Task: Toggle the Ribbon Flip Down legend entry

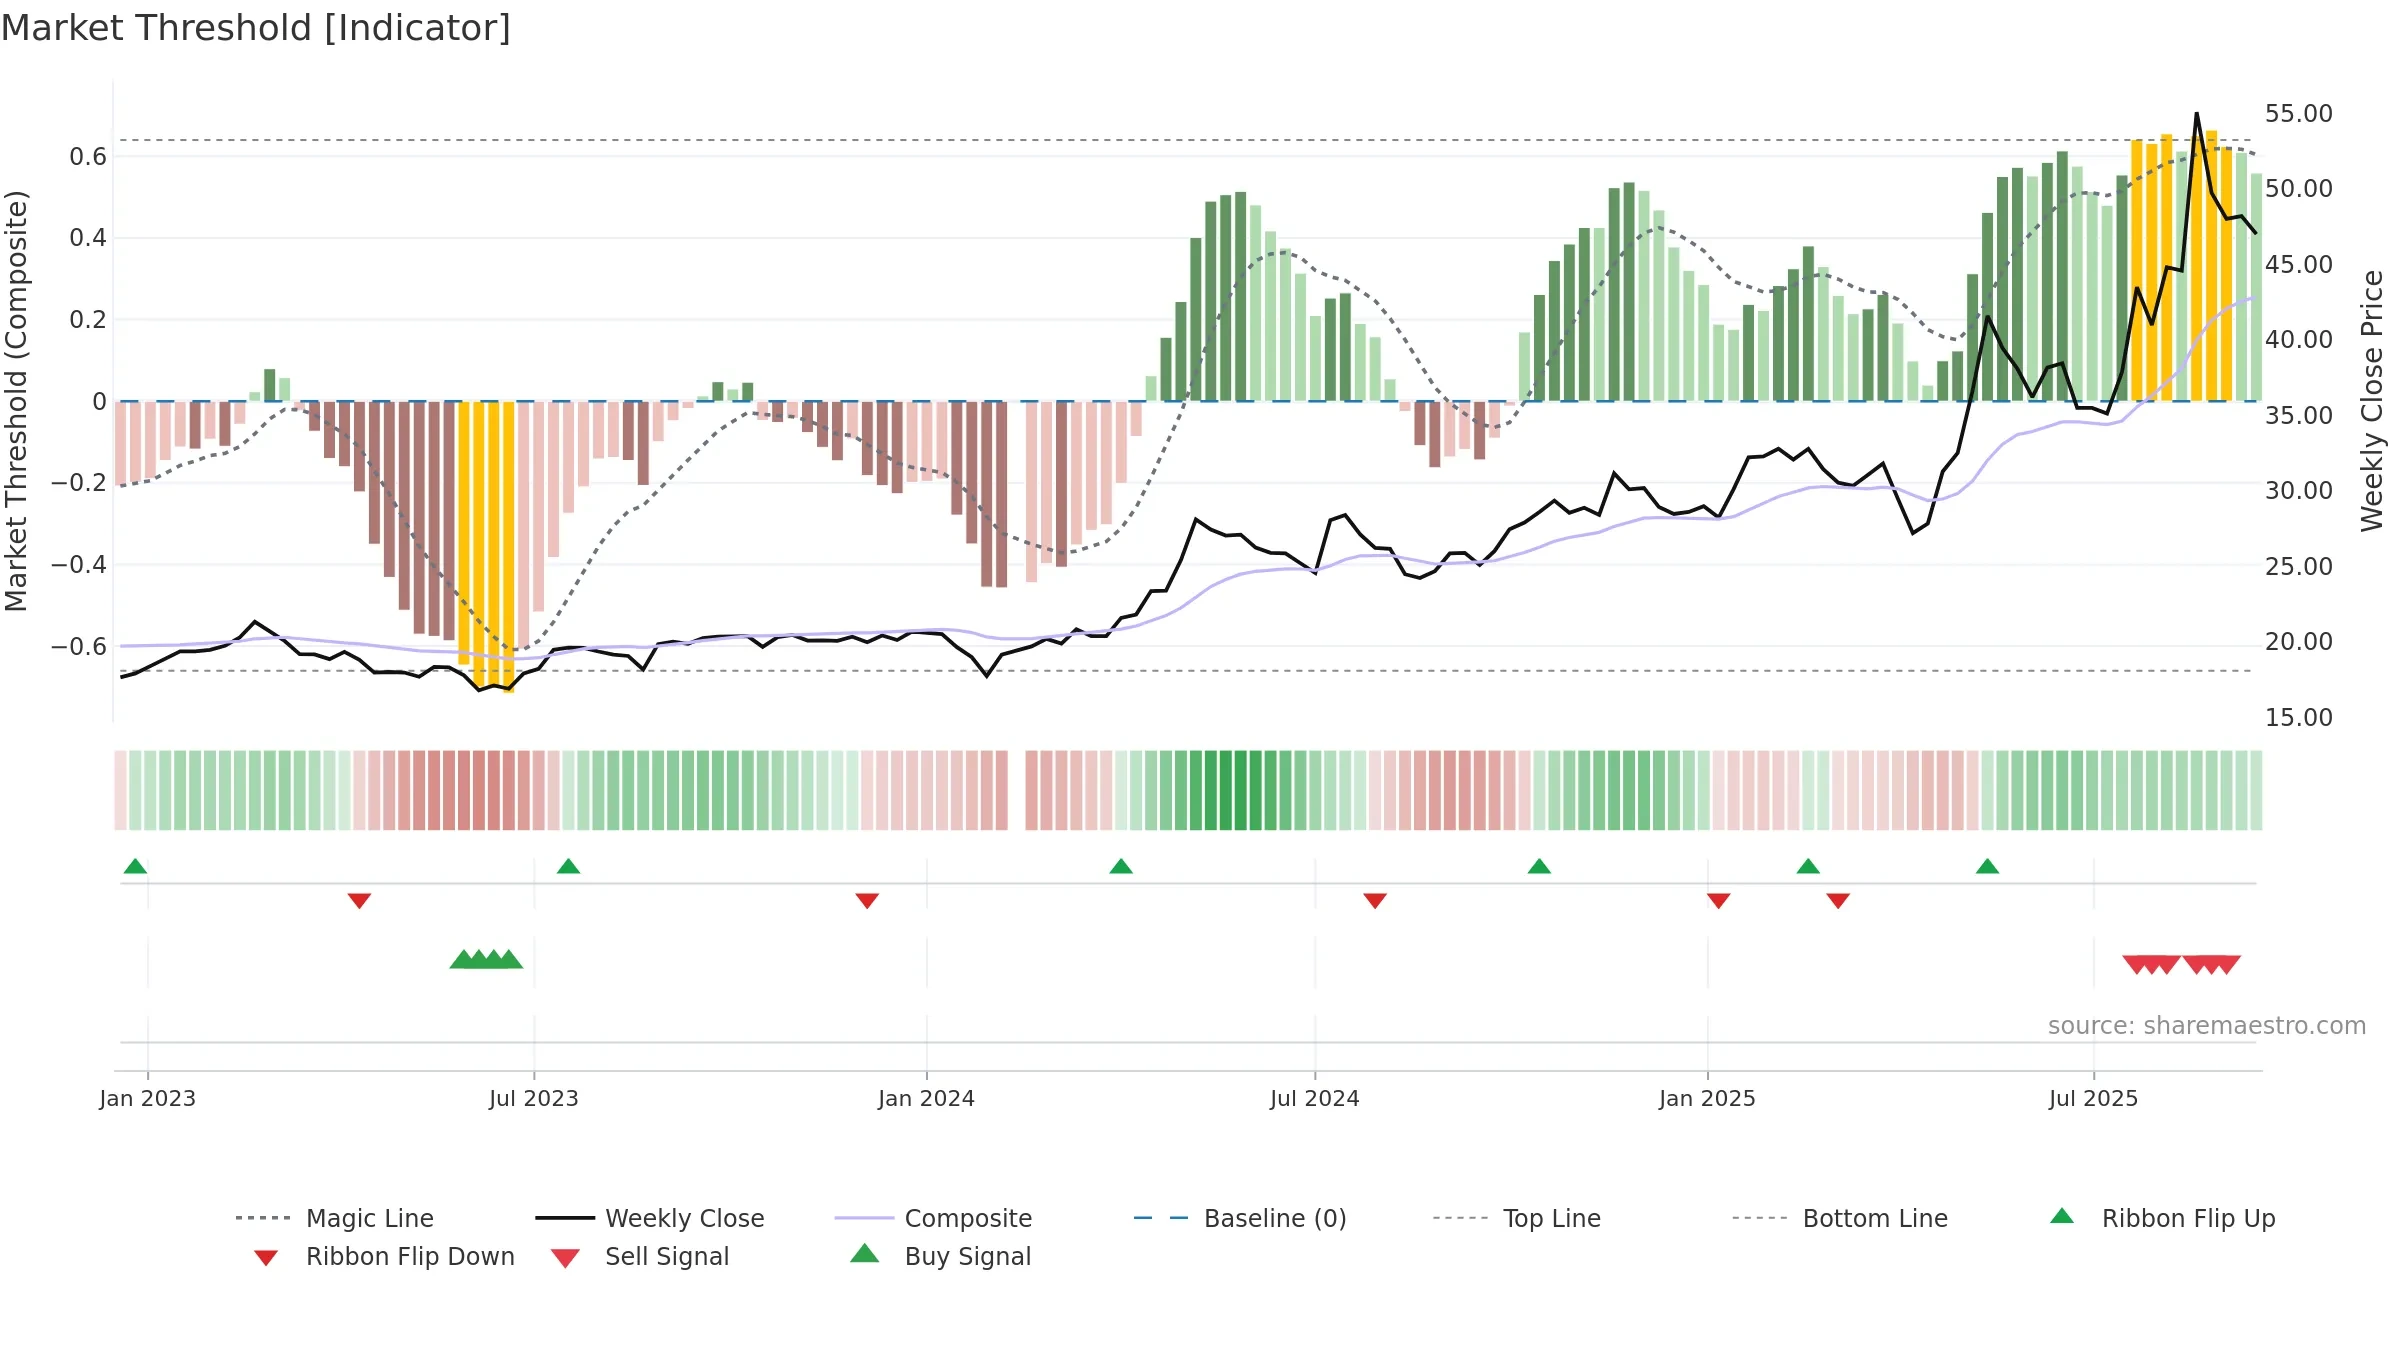Action: 383,1256
